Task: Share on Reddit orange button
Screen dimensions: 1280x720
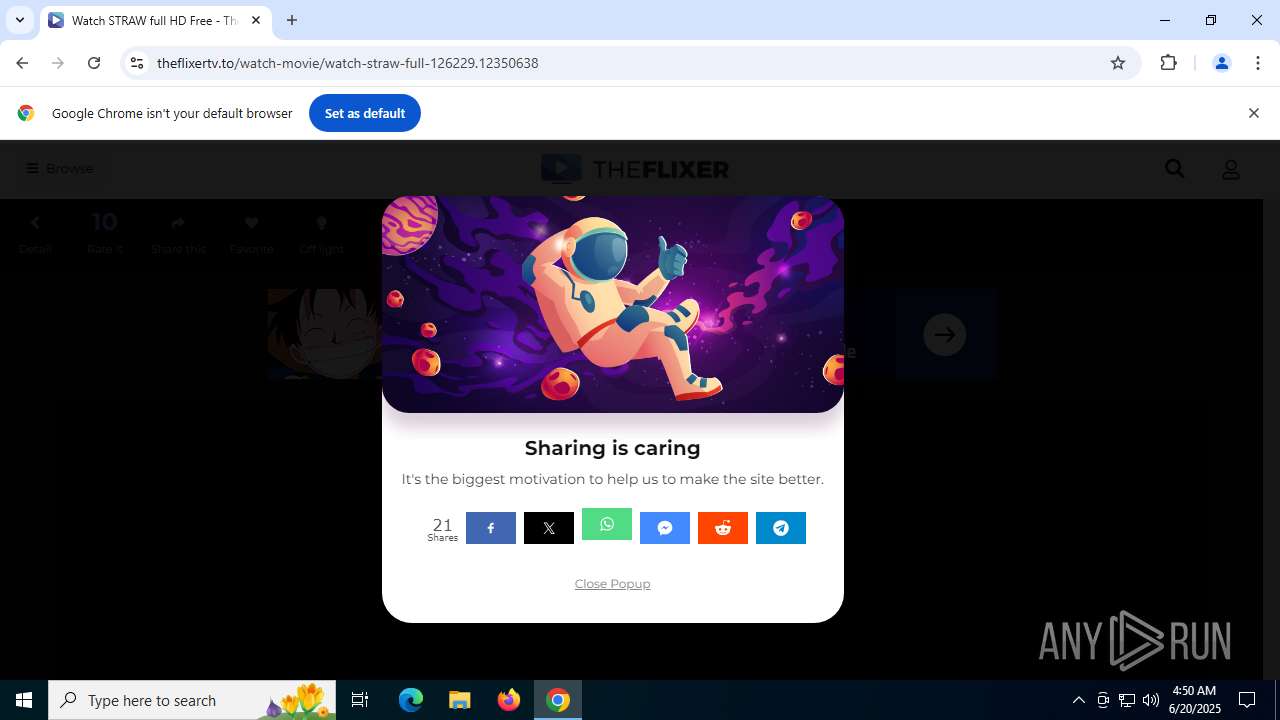Action: 723,528
